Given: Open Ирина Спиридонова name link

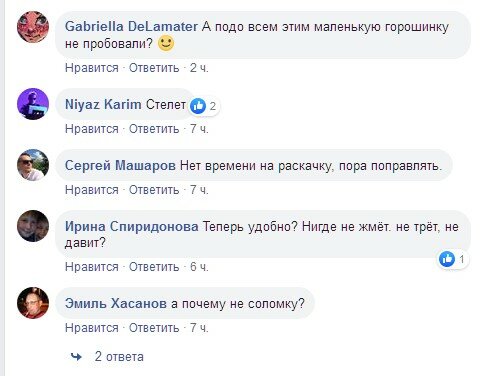Looking at the screenshot, I should (132, 227).
